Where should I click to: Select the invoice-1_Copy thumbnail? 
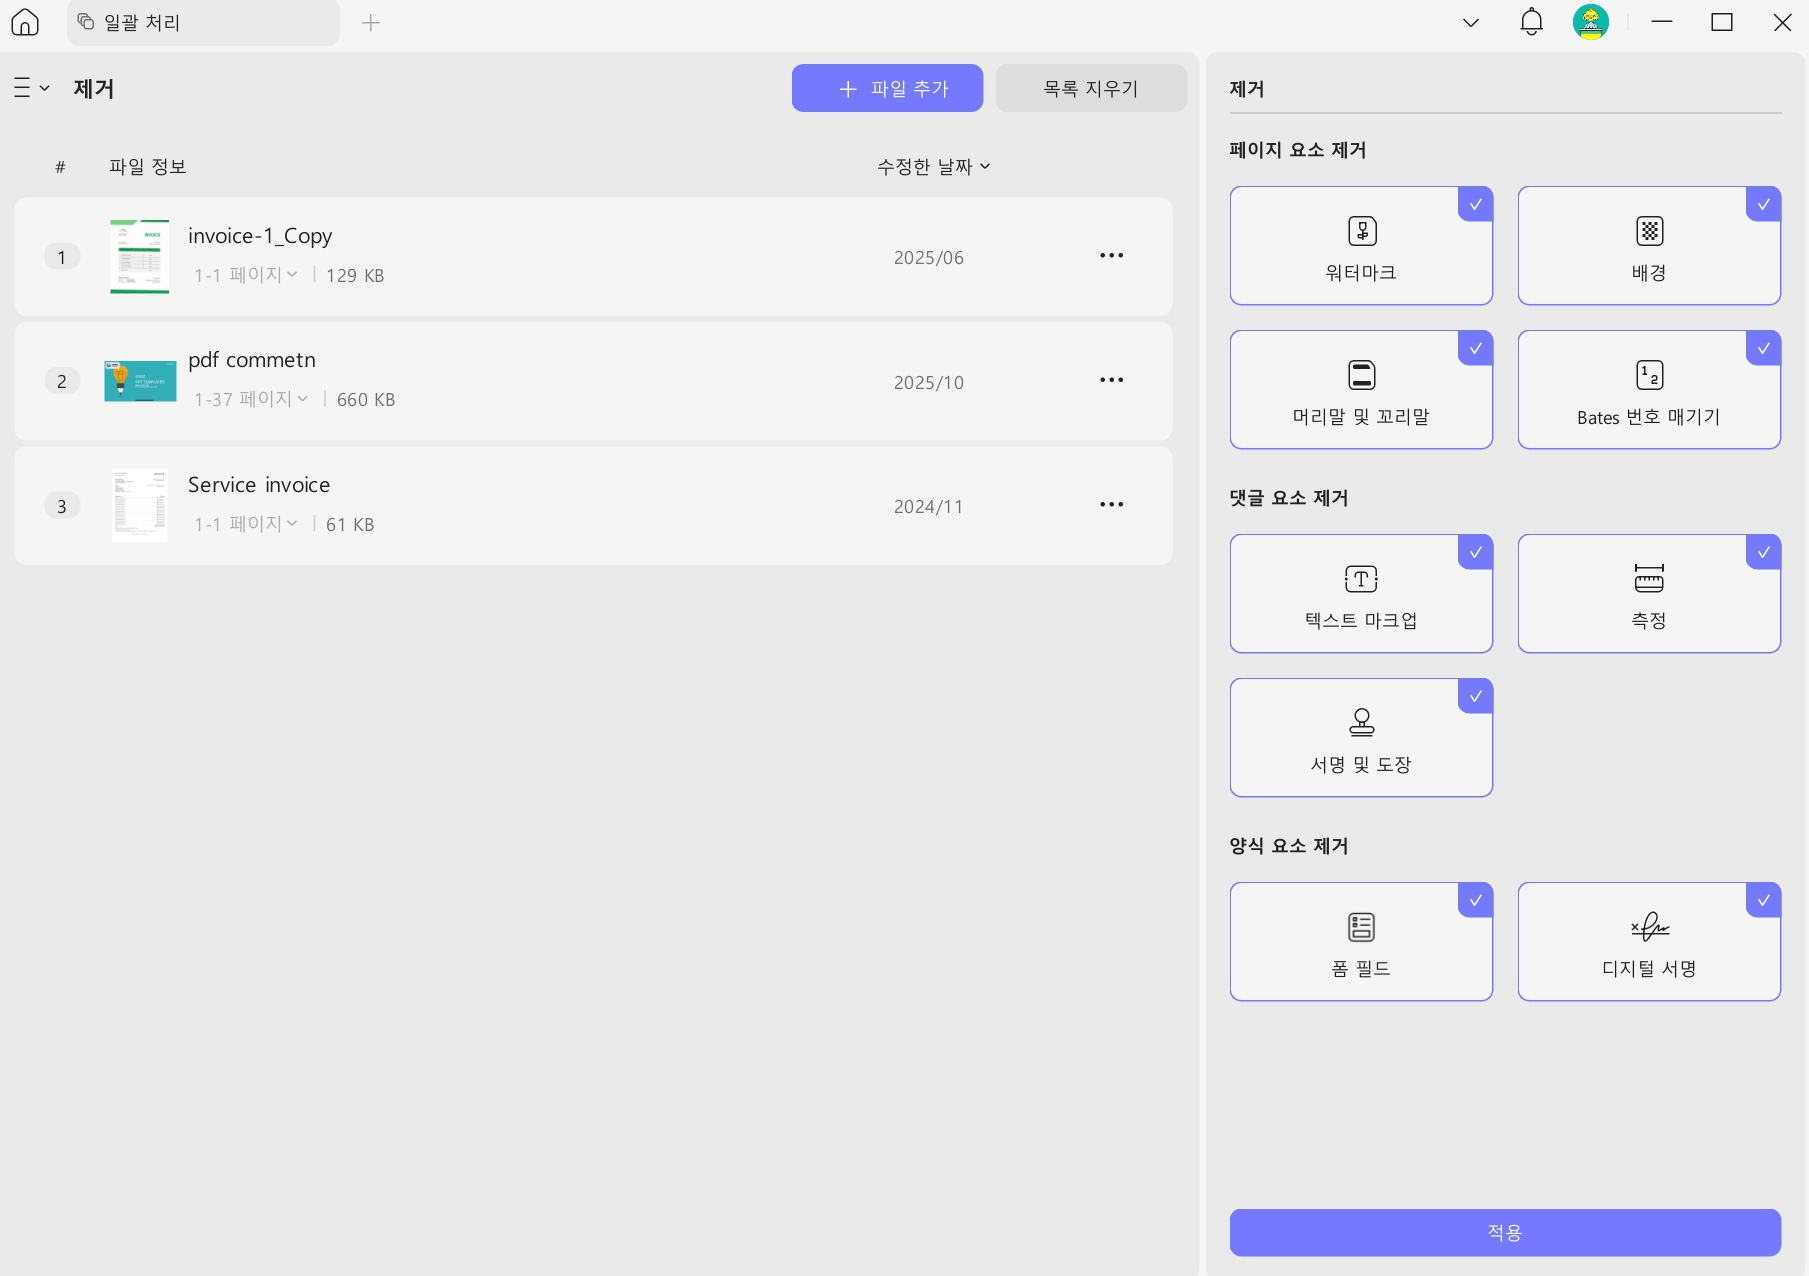140,256
